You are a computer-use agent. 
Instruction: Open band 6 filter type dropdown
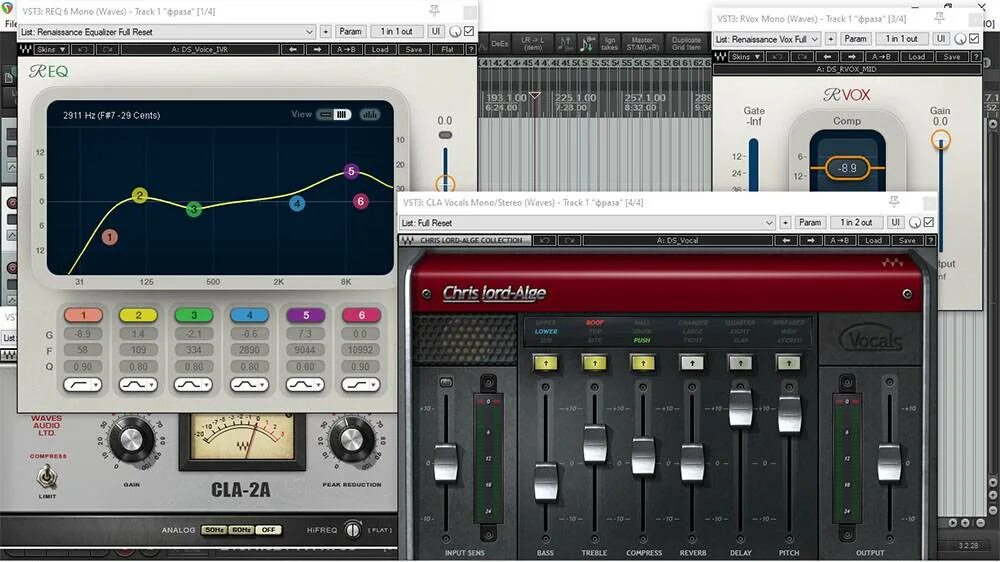[x=361, y=385]
